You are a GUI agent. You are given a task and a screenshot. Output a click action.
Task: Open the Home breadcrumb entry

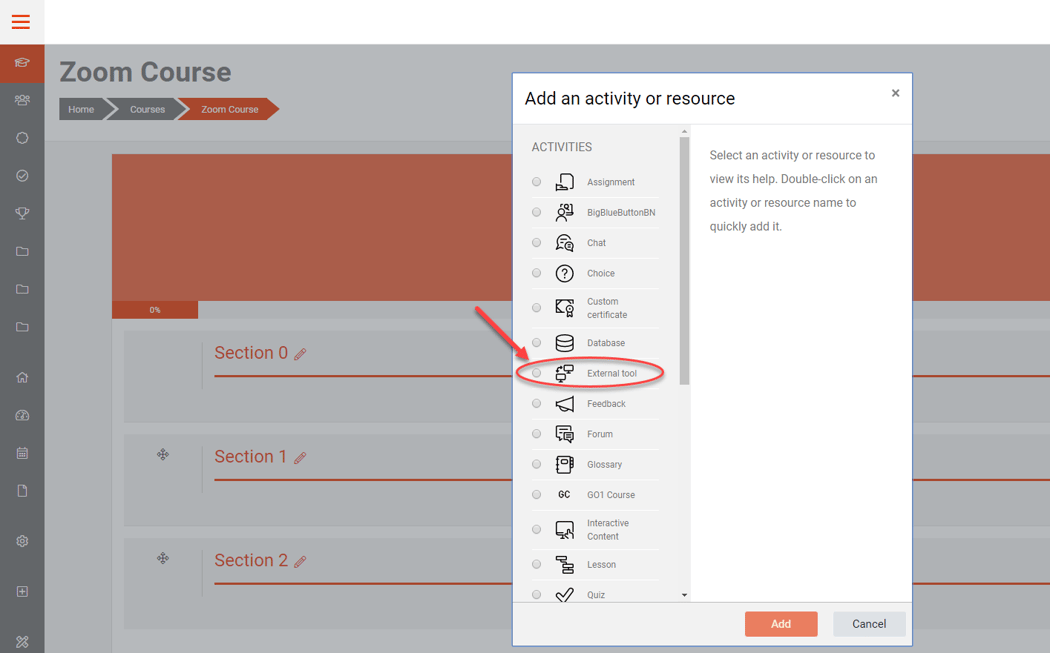(x=81, y=109)
